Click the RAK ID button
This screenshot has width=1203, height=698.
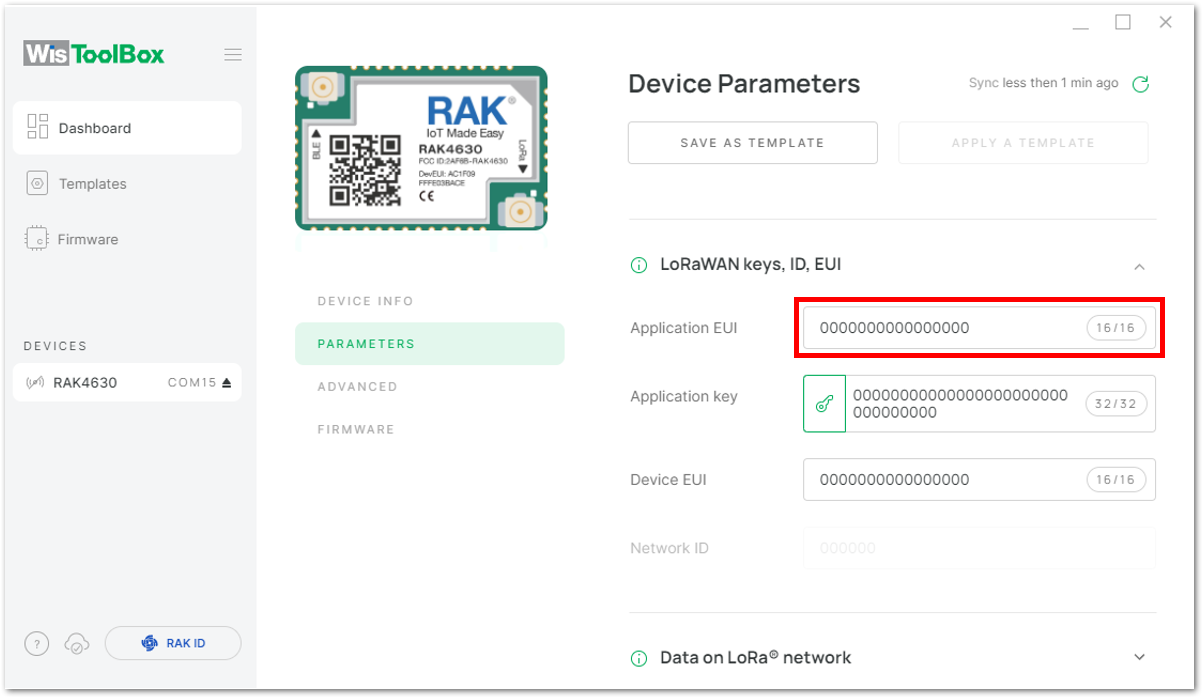(173, 643)
